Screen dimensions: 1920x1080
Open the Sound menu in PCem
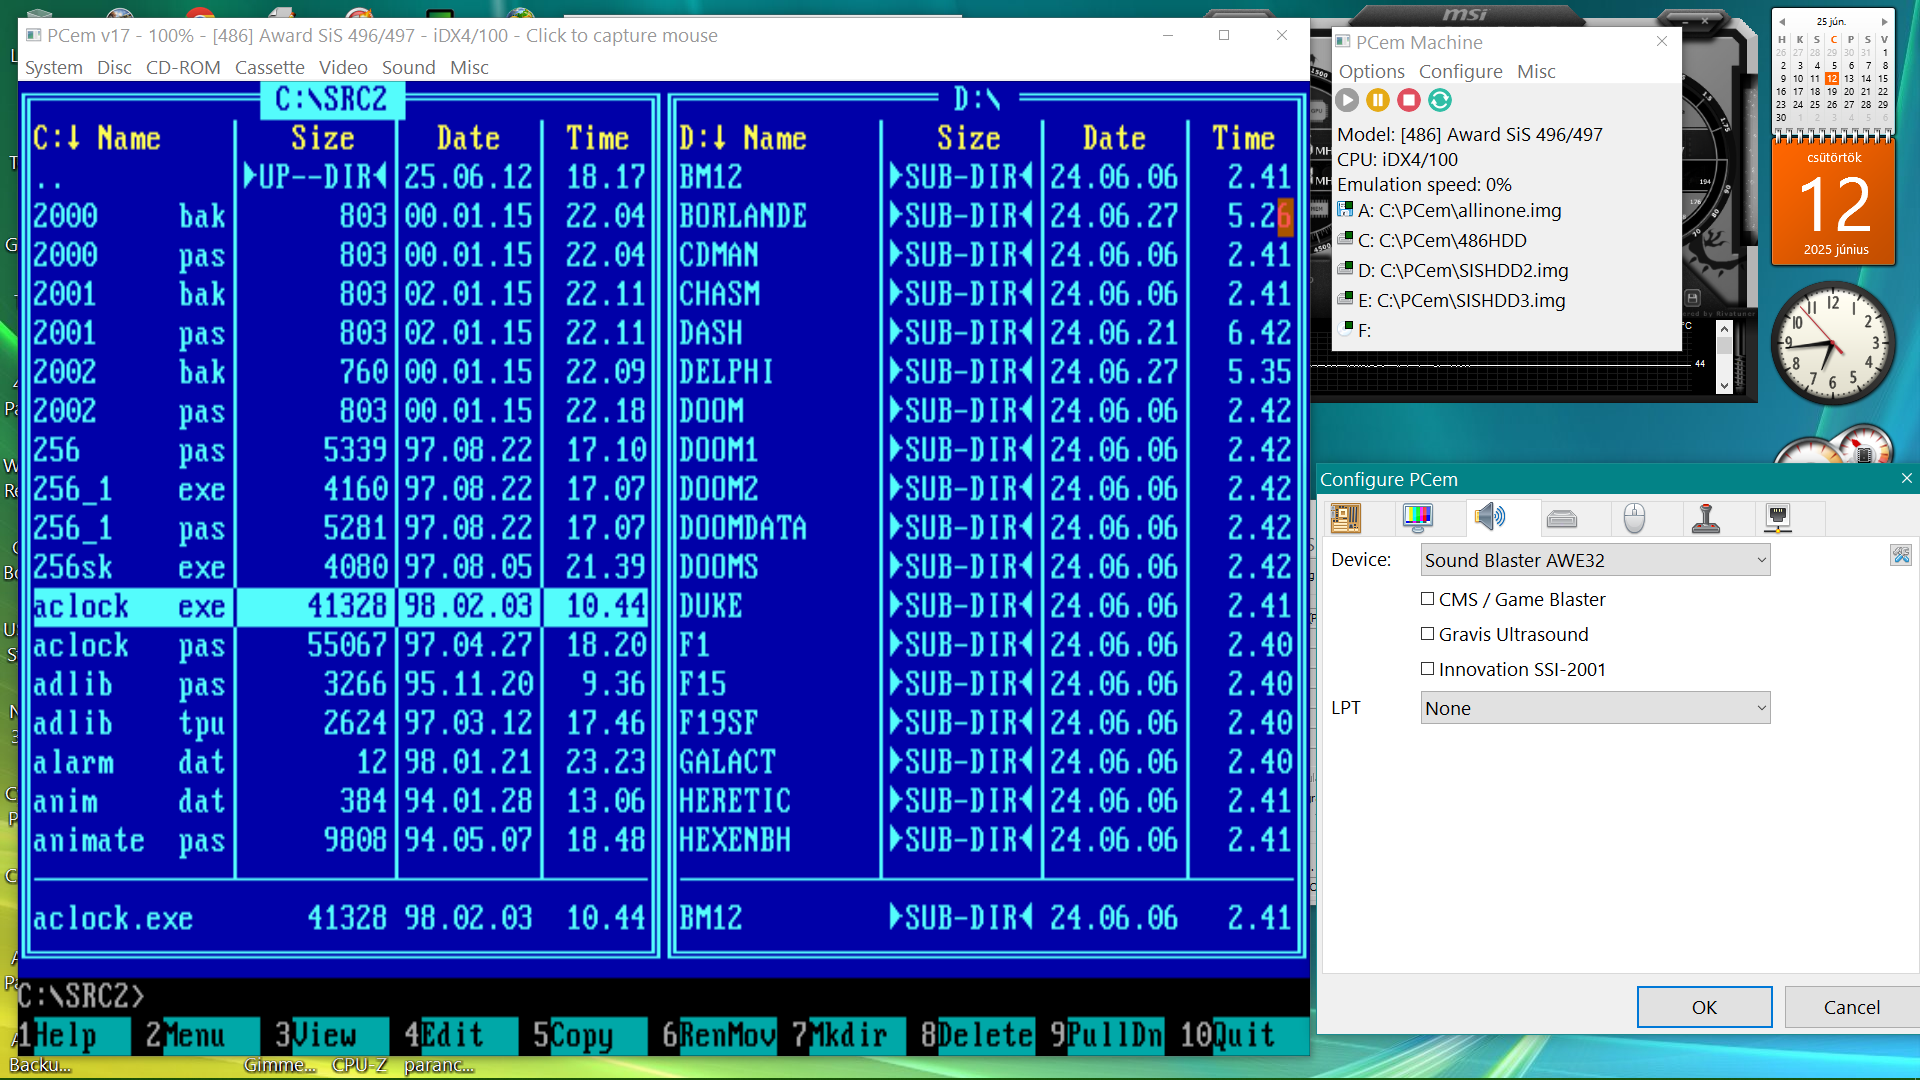408,67
